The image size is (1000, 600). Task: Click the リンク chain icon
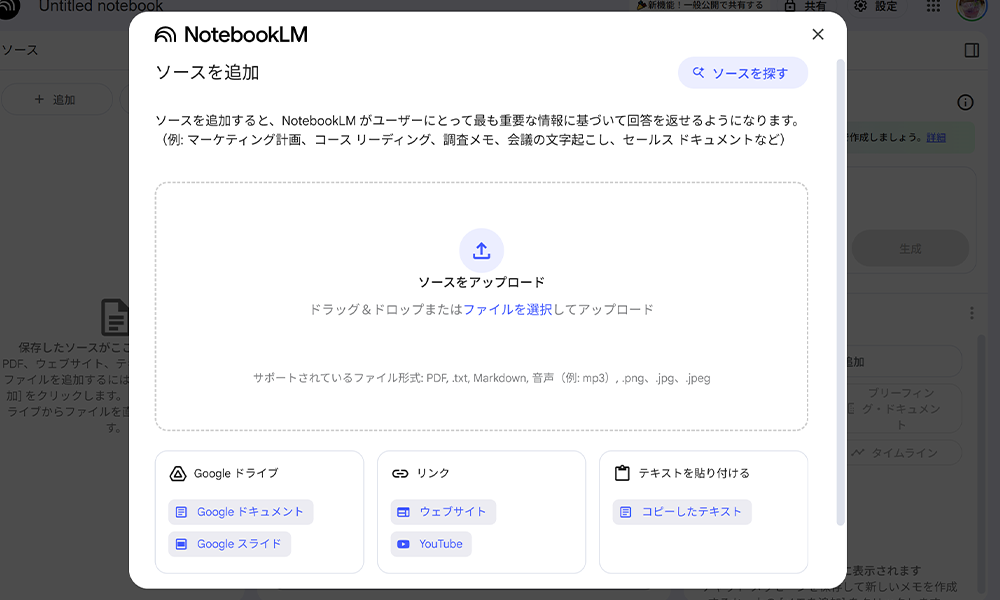[x=400, y=473]
